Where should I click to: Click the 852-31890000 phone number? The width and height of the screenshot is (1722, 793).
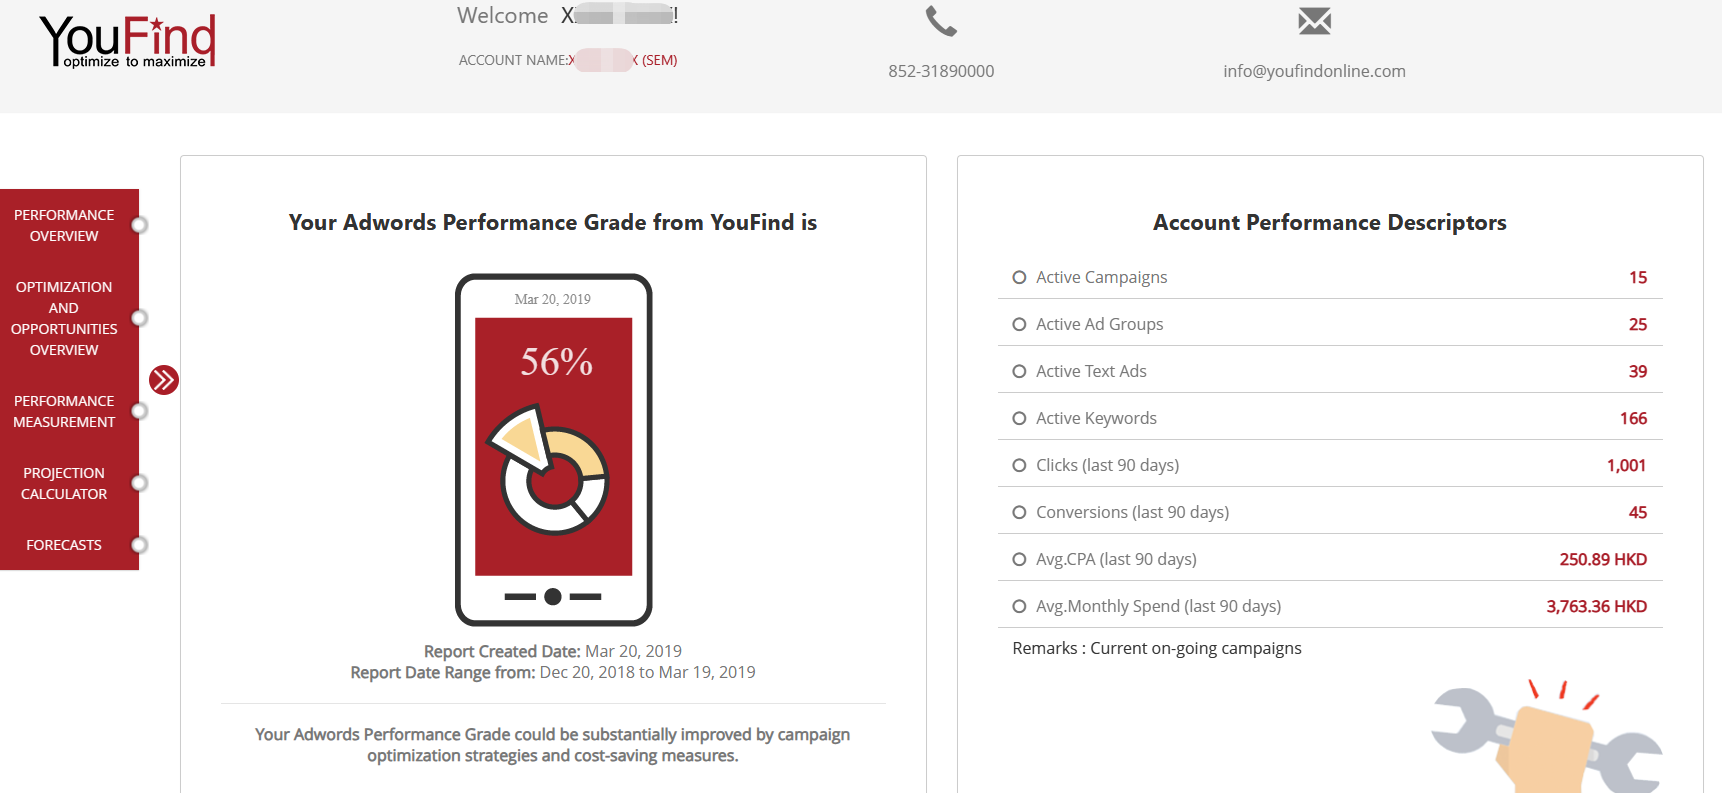pyautogui.click(x=941, y=71)
